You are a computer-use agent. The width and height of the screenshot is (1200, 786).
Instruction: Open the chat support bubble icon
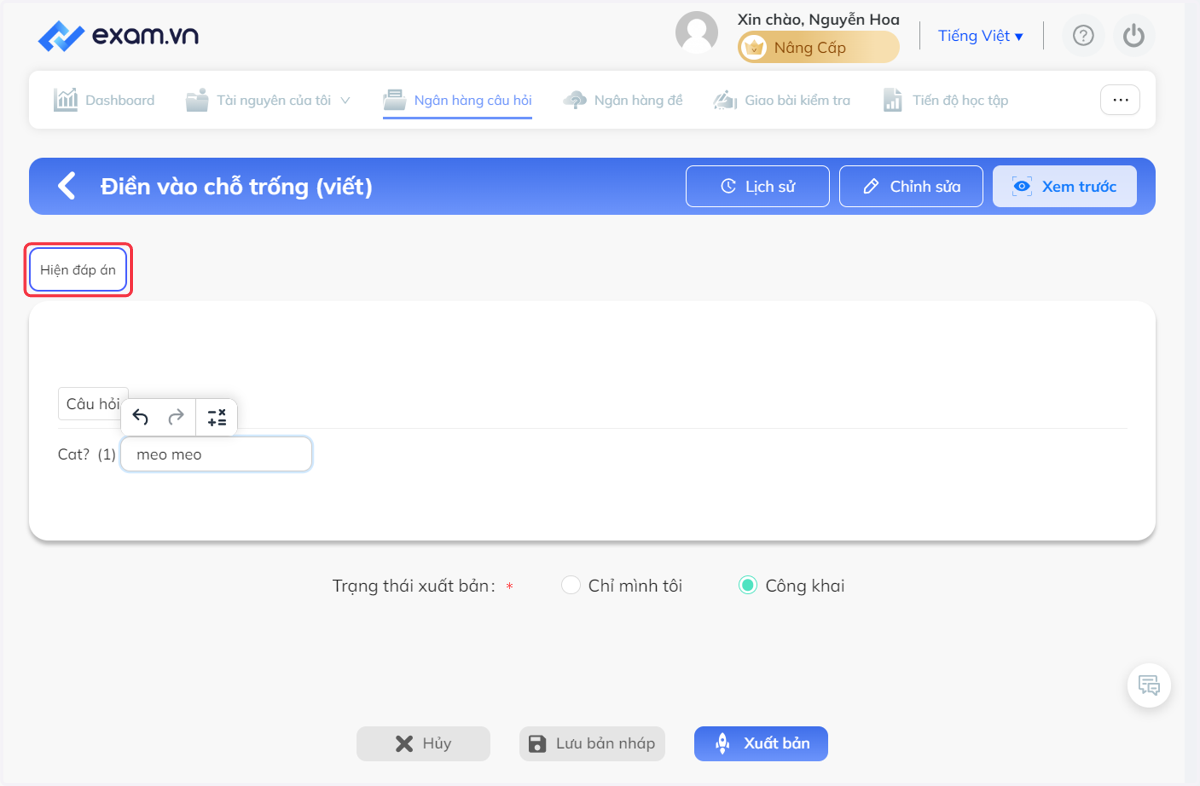coord(1149,686)
